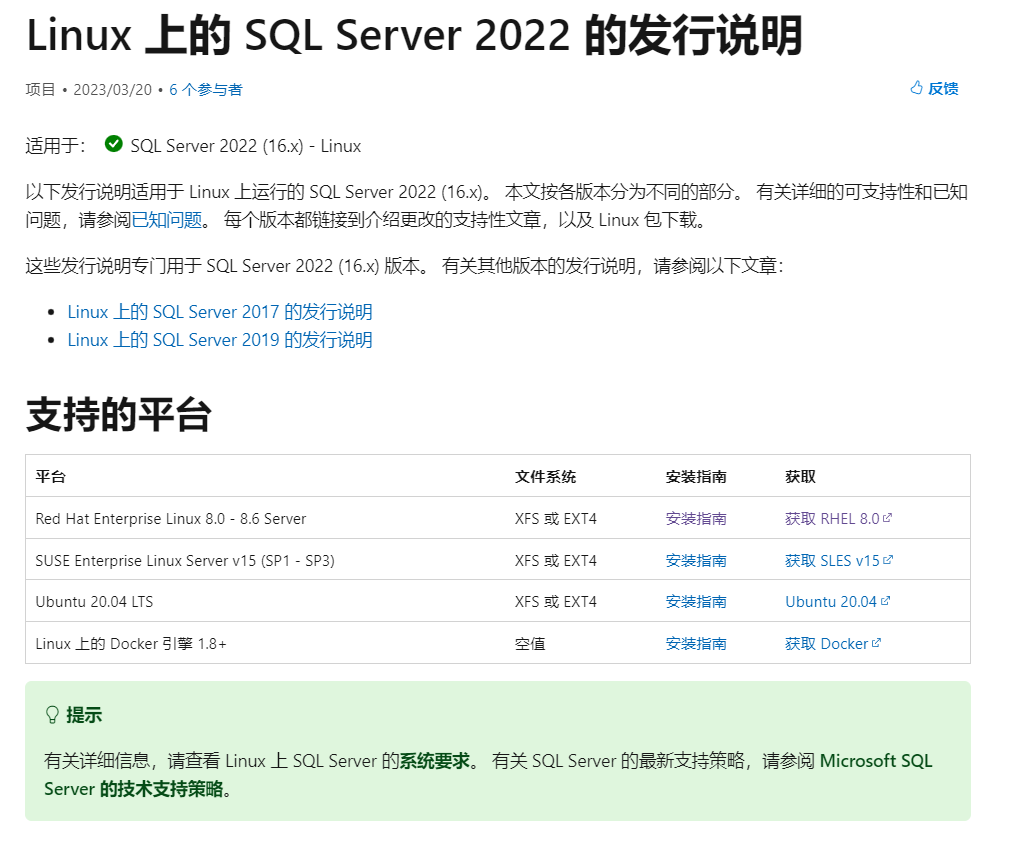Click the 安装指南 column header
The height and width of the screenshot is (841, 1011).
point(696,477)
